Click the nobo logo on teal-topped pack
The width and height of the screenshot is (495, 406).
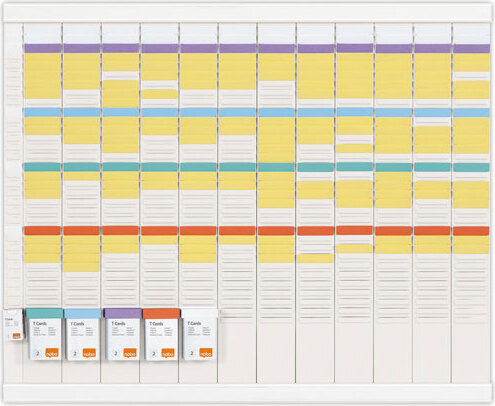point(52,353)
